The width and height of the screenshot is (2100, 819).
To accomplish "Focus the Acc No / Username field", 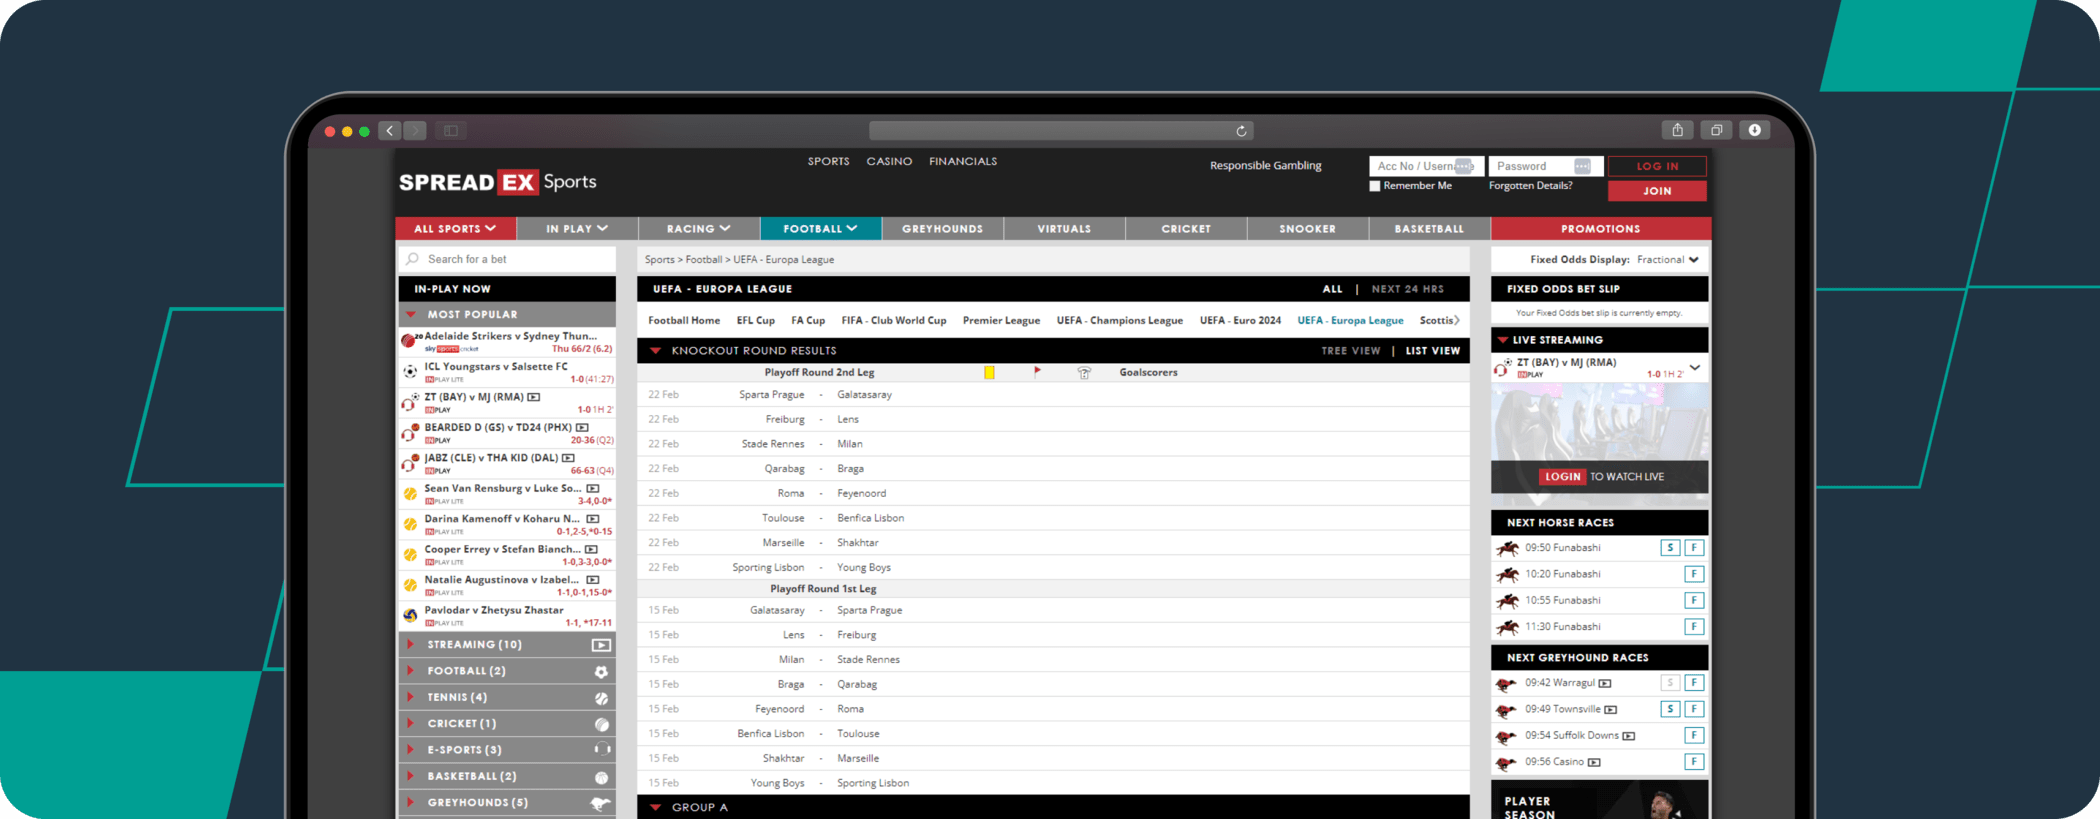I will tap(1426, 166).
